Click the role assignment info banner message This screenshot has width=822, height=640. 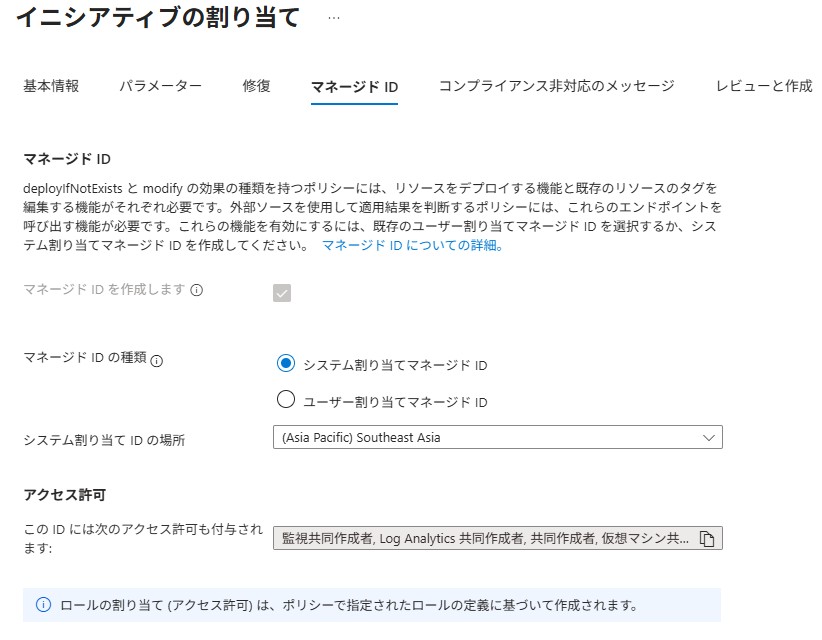click(348, 605)
